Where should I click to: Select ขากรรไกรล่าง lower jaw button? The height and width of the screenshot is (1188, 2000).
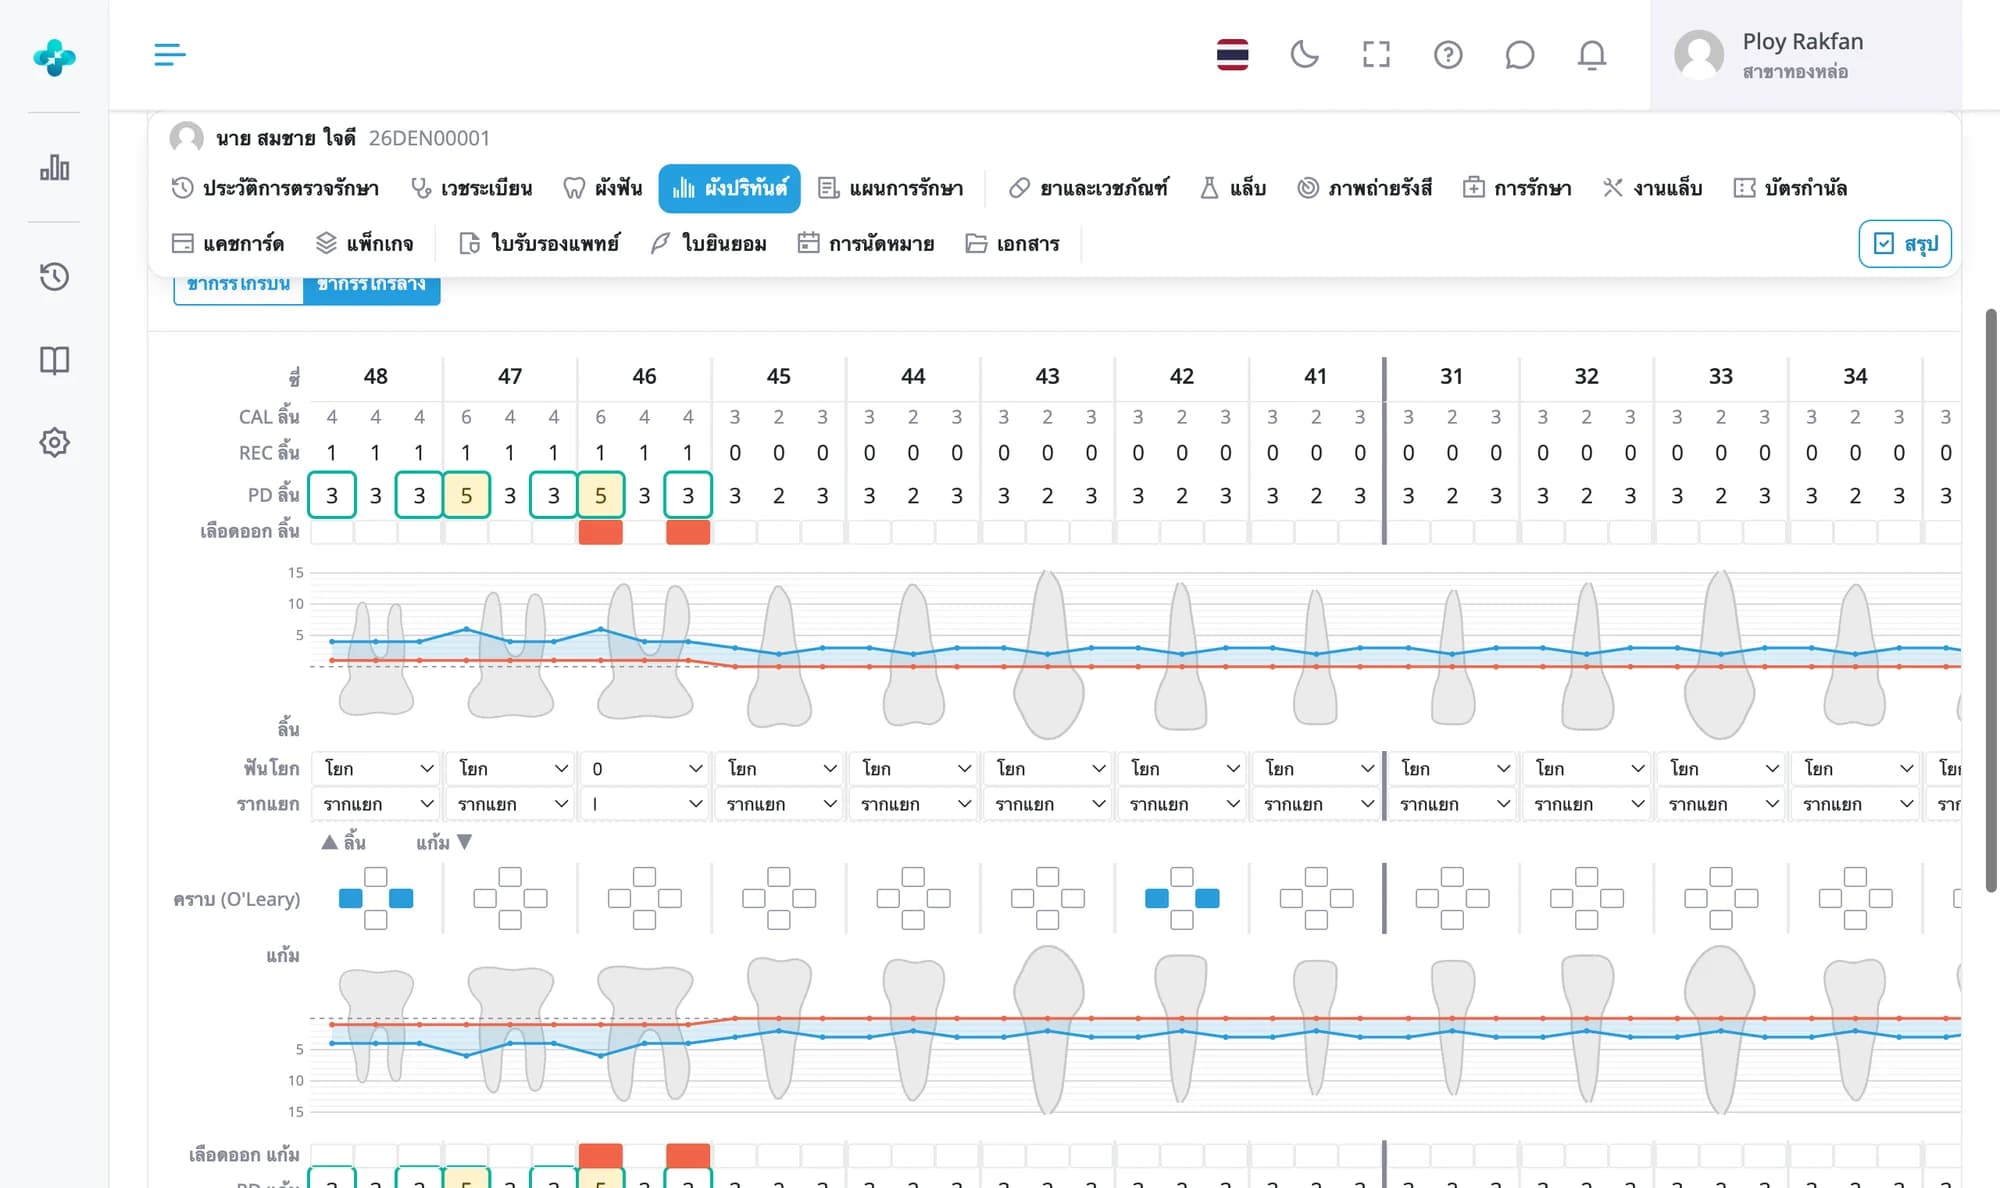pos(372,287)
